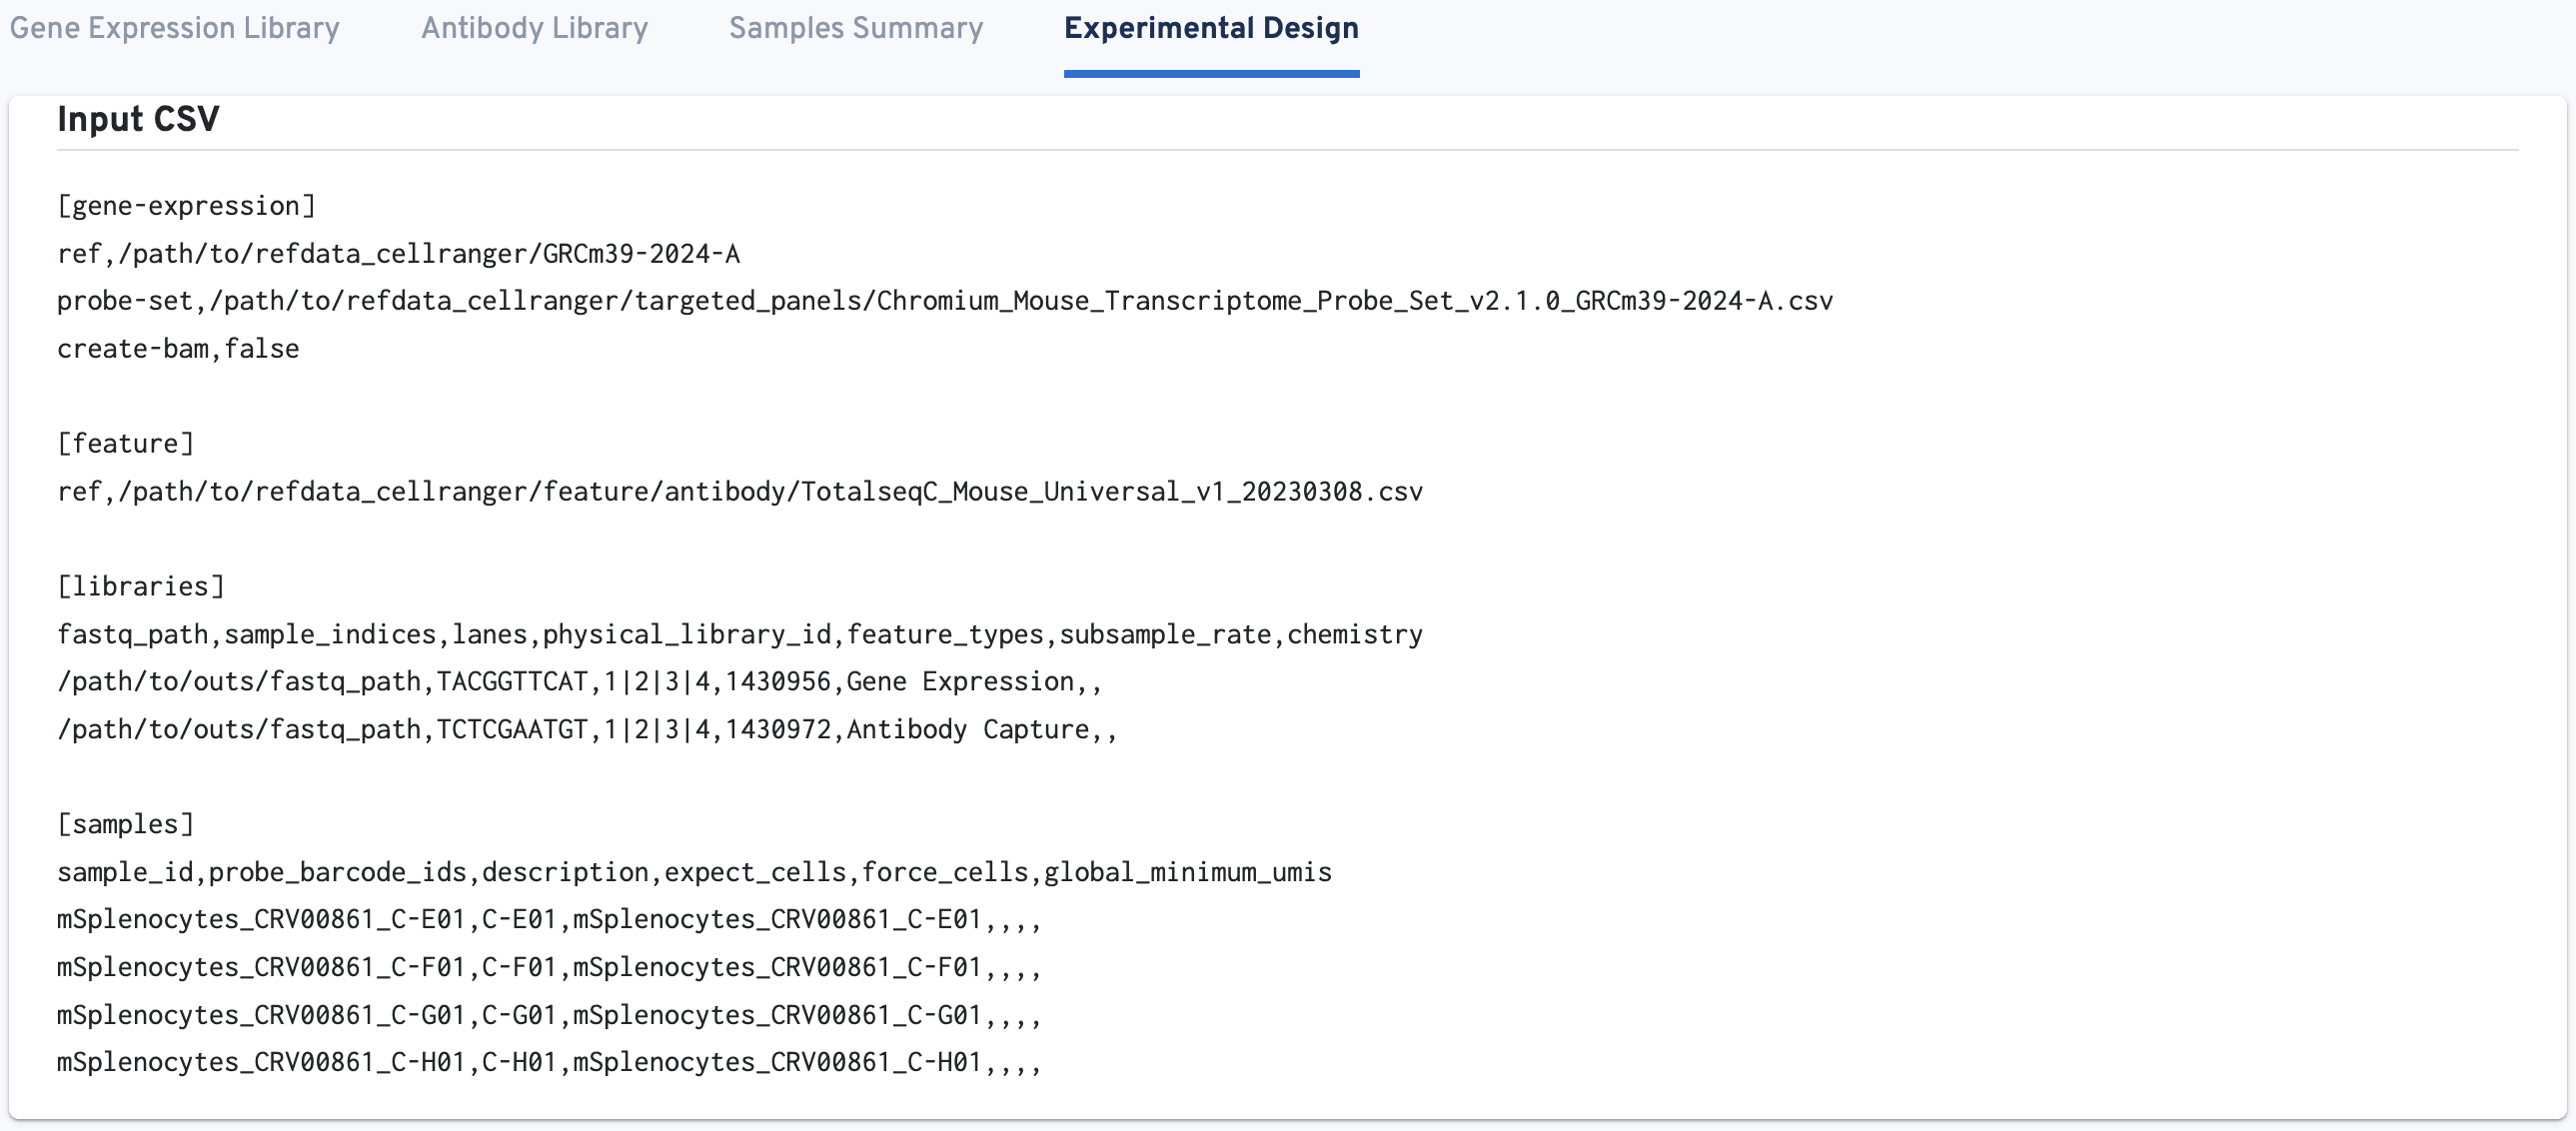This screenshot has height=1131, width=2576.
Task: Click the [samples] section header
Action: (125, 825)
